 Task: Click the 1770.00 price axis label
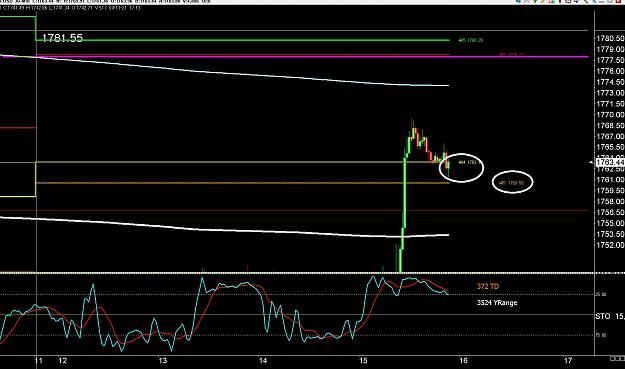click(610, 115)
